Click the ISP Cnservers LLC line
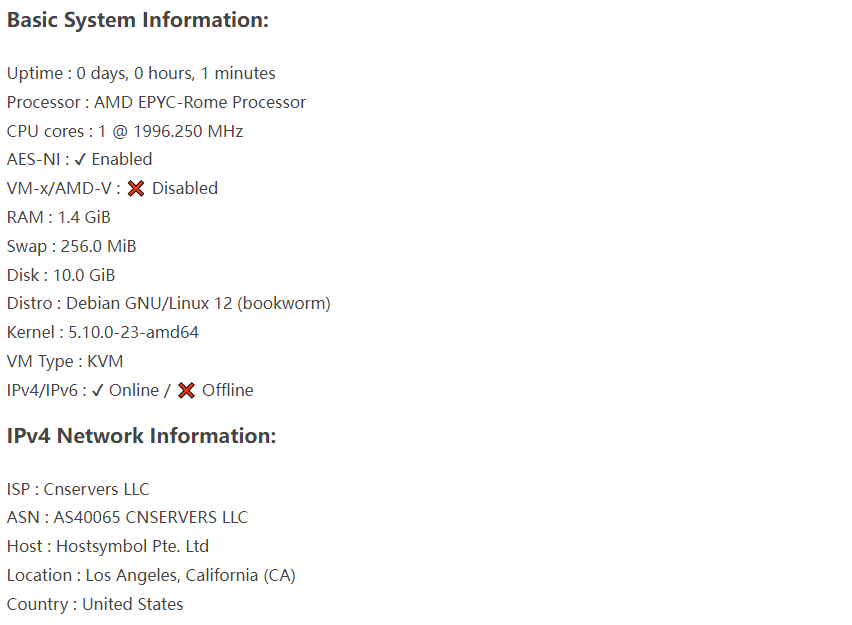Viewport: 852px width, 625px height. coord(78,489)
